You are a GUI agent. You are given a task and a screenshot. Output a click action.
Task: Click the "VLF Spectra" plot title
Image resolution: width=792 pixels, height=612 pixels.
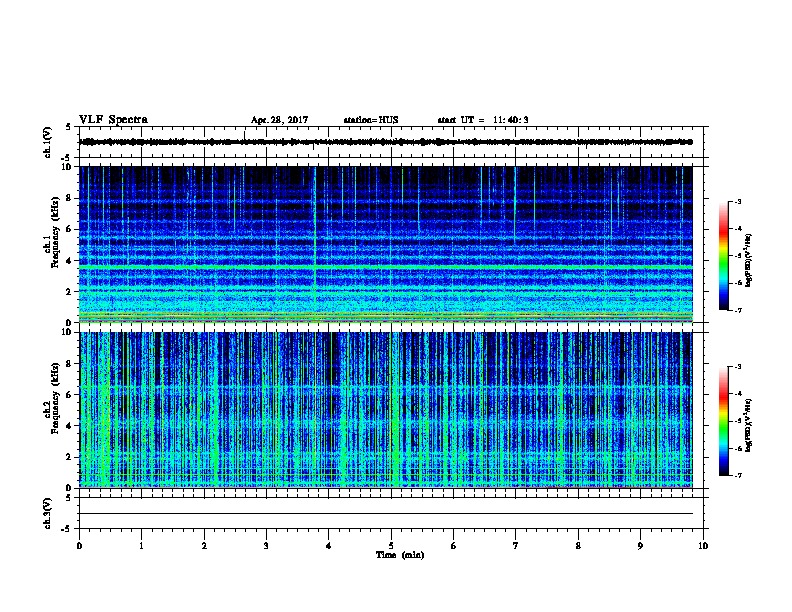tap(113, 120)
